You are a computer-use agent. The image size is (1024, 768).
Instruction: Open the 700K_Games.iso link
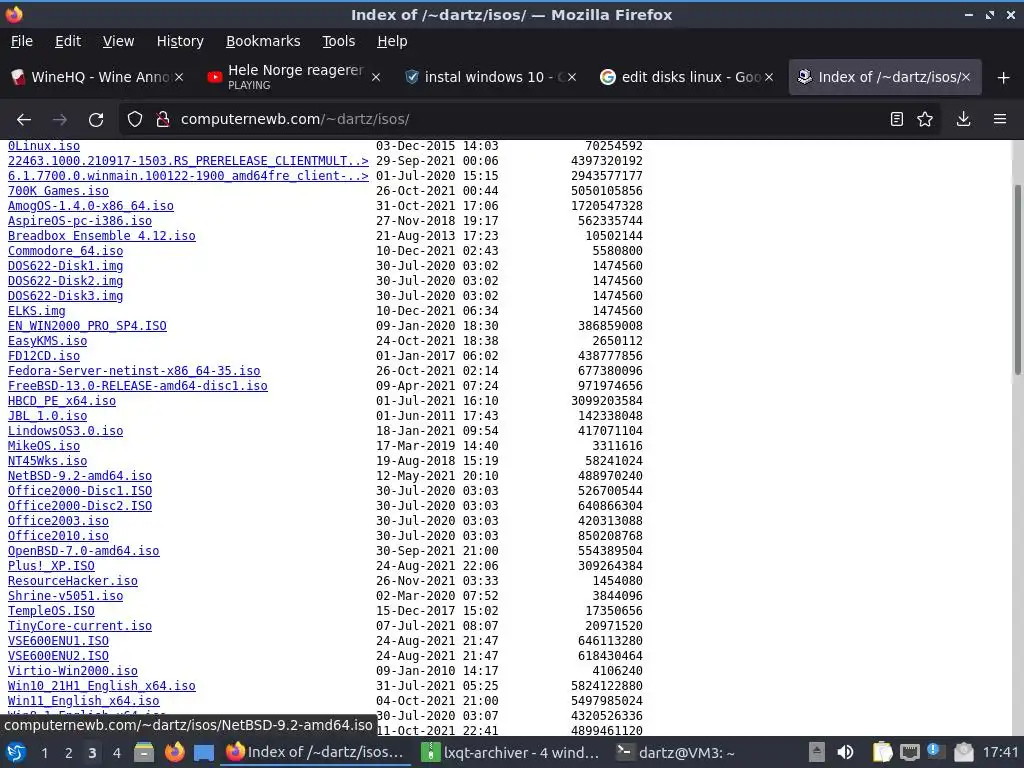(x=58, y=191)
